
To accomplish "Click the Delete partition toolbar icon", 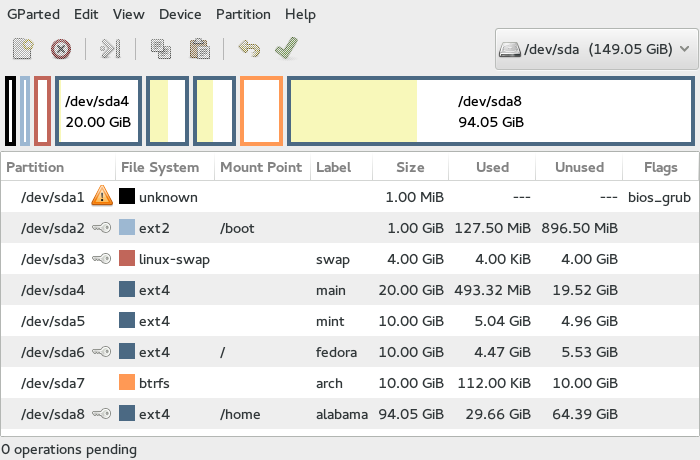I will 61,48.
